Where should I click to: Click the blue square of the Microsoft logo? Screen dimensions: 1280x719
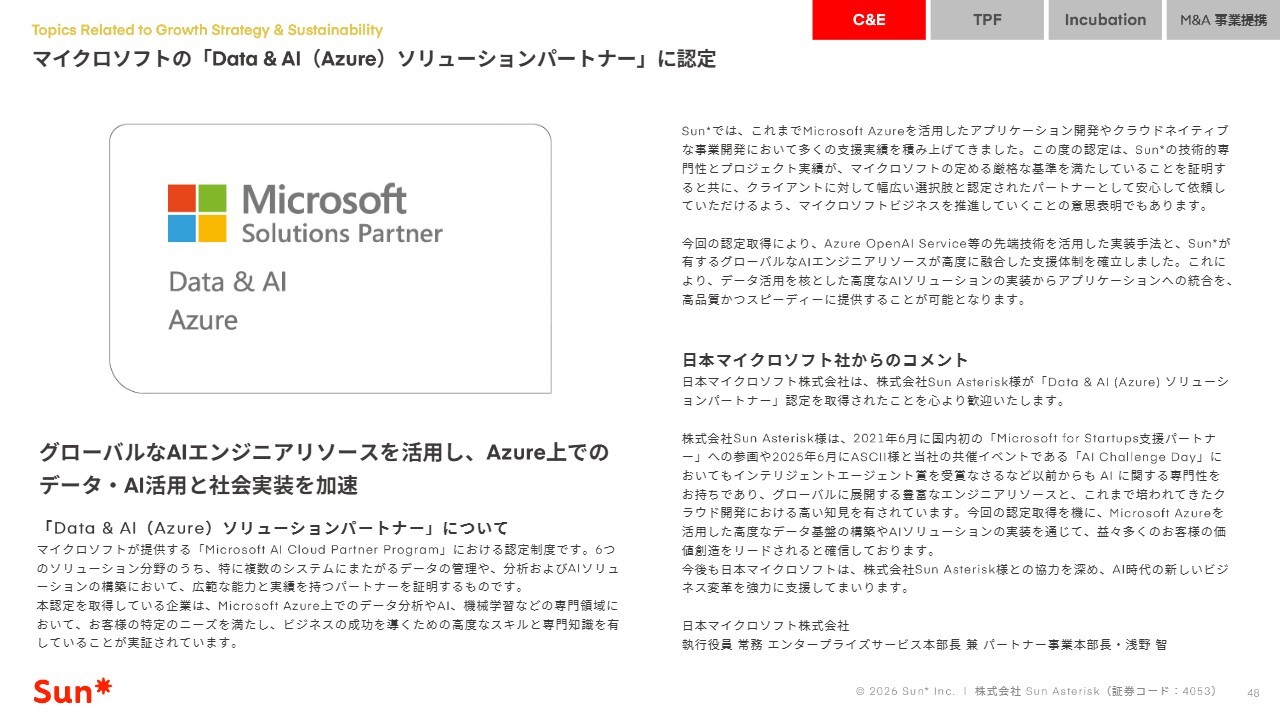click(182, 229)
